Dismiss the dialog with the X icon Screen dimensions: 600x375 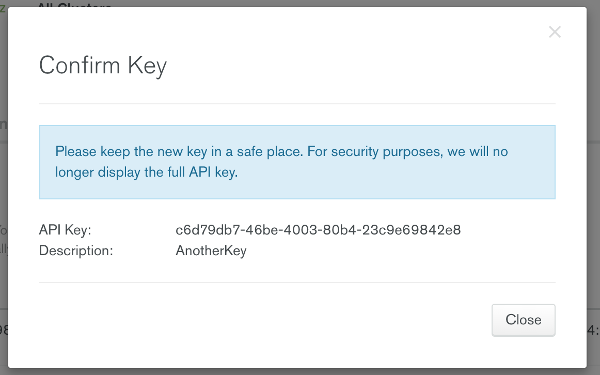pos(554,32)
